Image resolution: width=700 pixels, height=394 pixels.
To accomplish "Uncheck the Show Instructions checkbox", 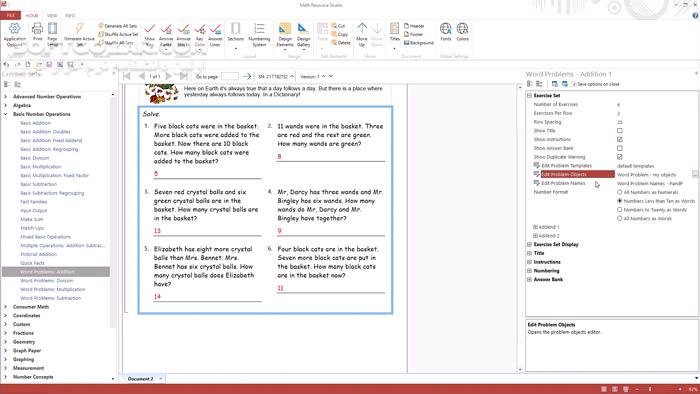I will coord(620,140).
